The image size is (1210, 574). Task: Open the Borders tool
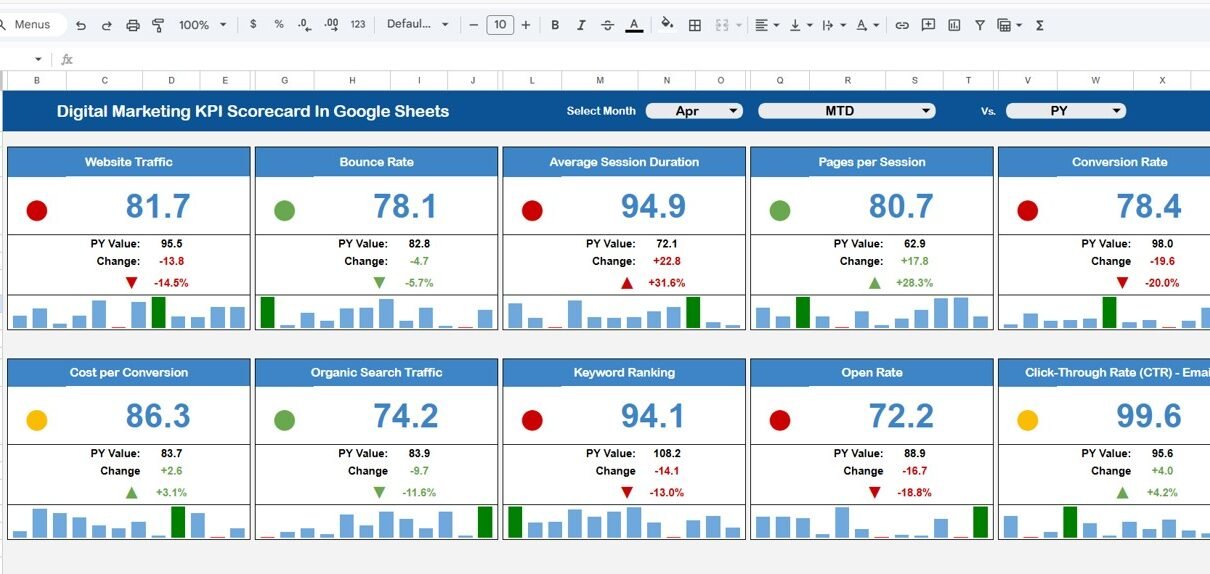pos(695,25)
